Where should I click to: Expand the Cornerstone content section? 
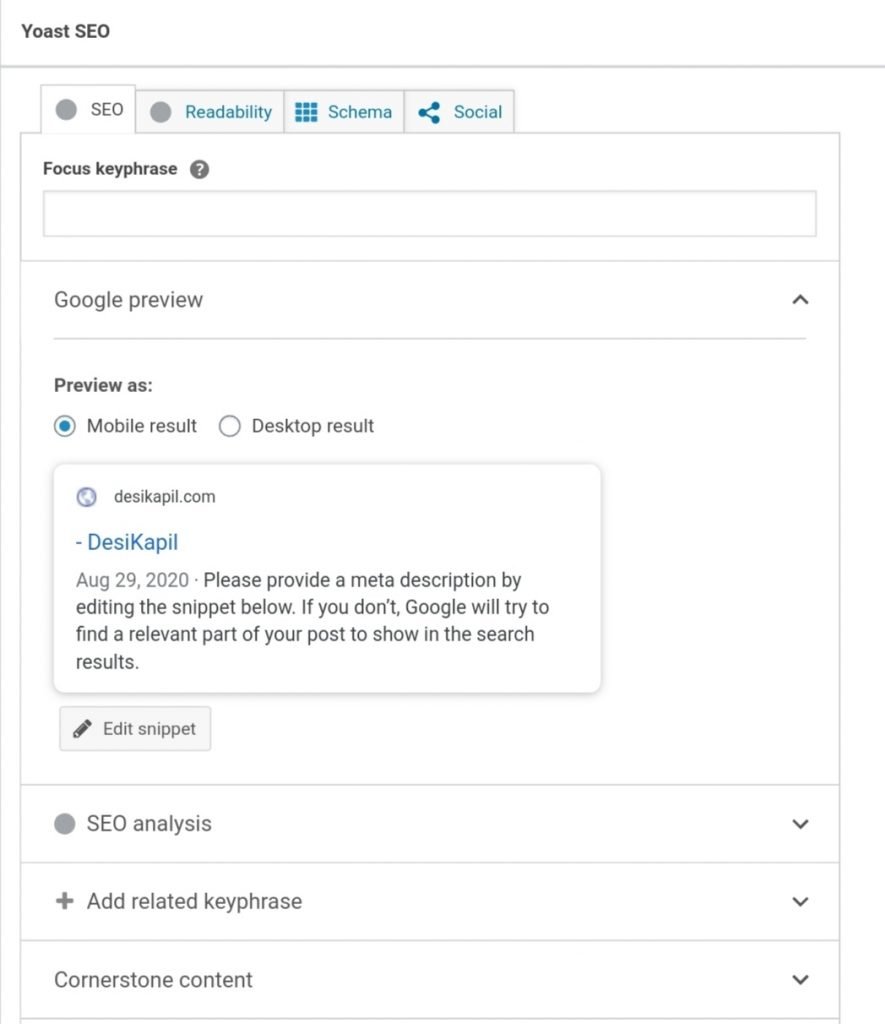pyautogui.click(x=799, y=980)
